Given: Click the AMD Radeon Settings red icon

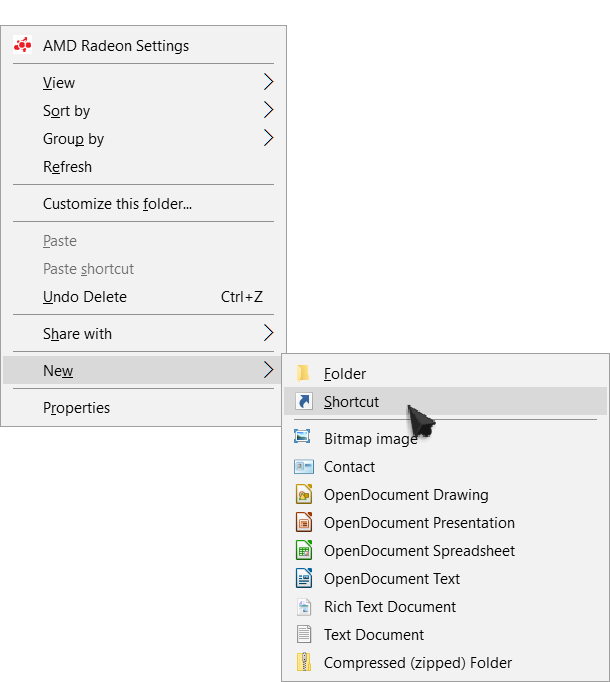Looking at the screenshot, I should (x=23, y=45).
